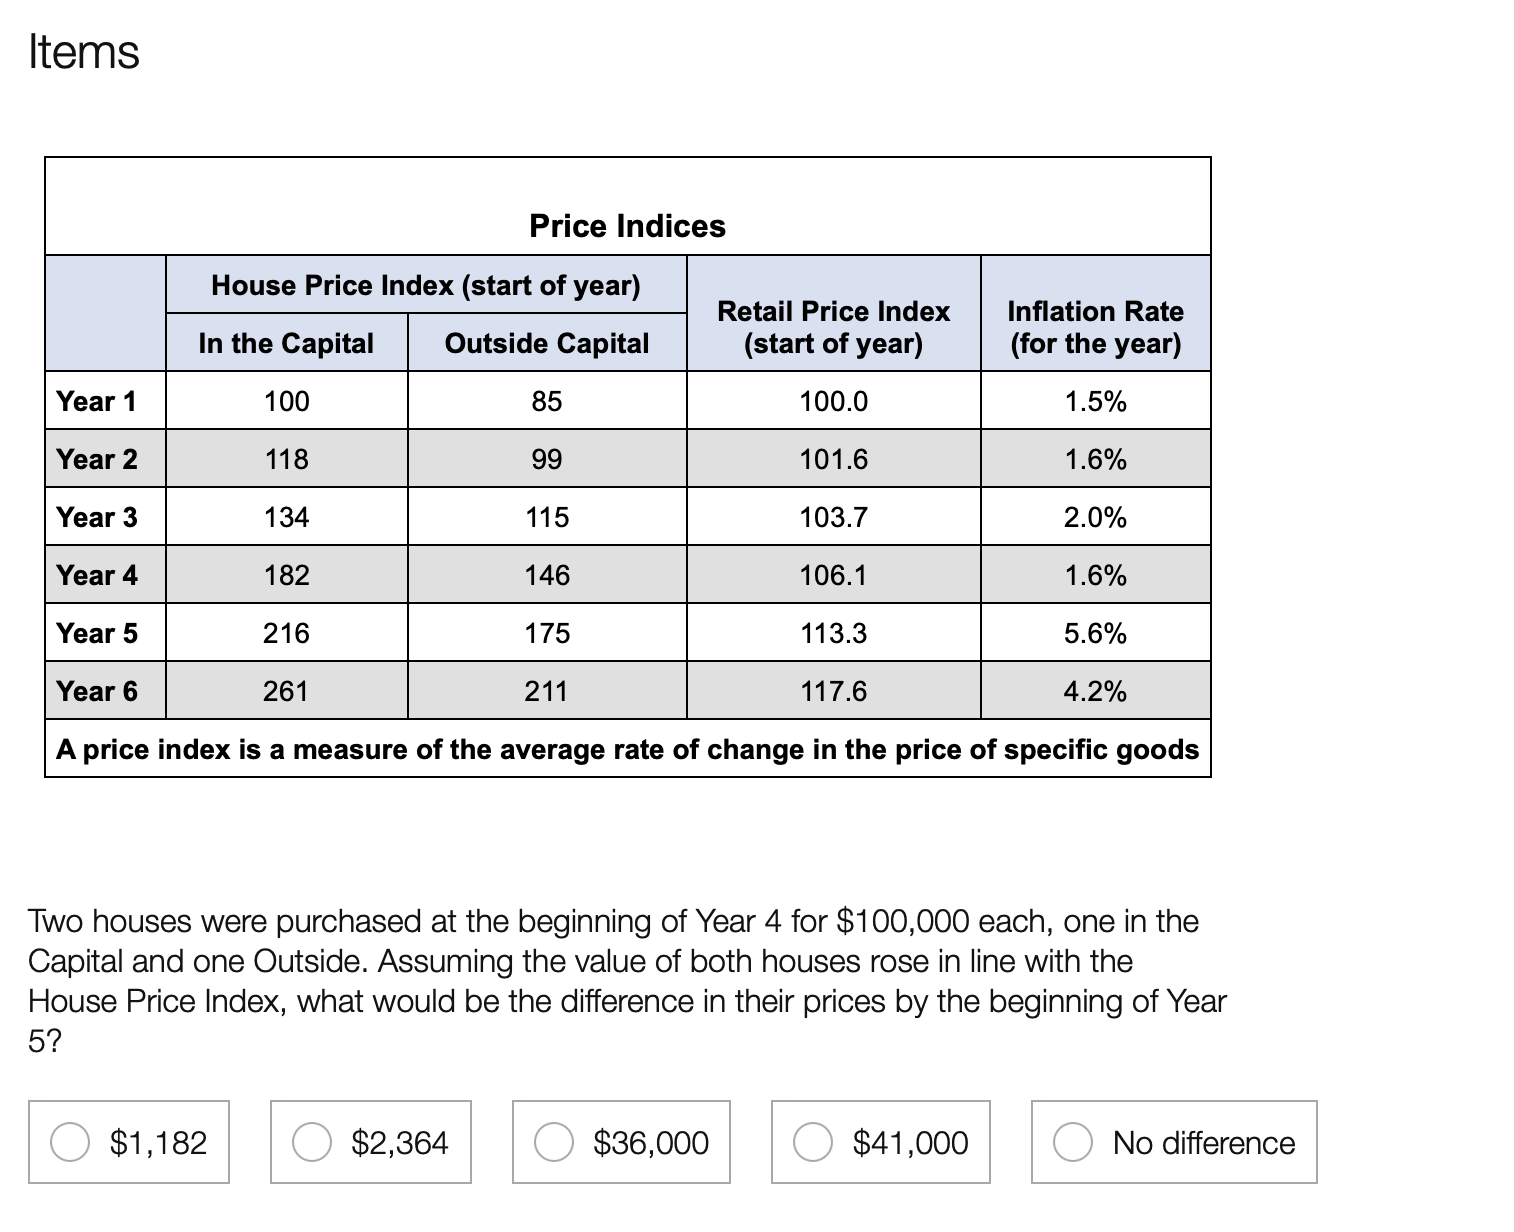1514x1232 pixels.
Task: Click the Year 4 row label
Action: pyautogui.click(x=97, y=575)
